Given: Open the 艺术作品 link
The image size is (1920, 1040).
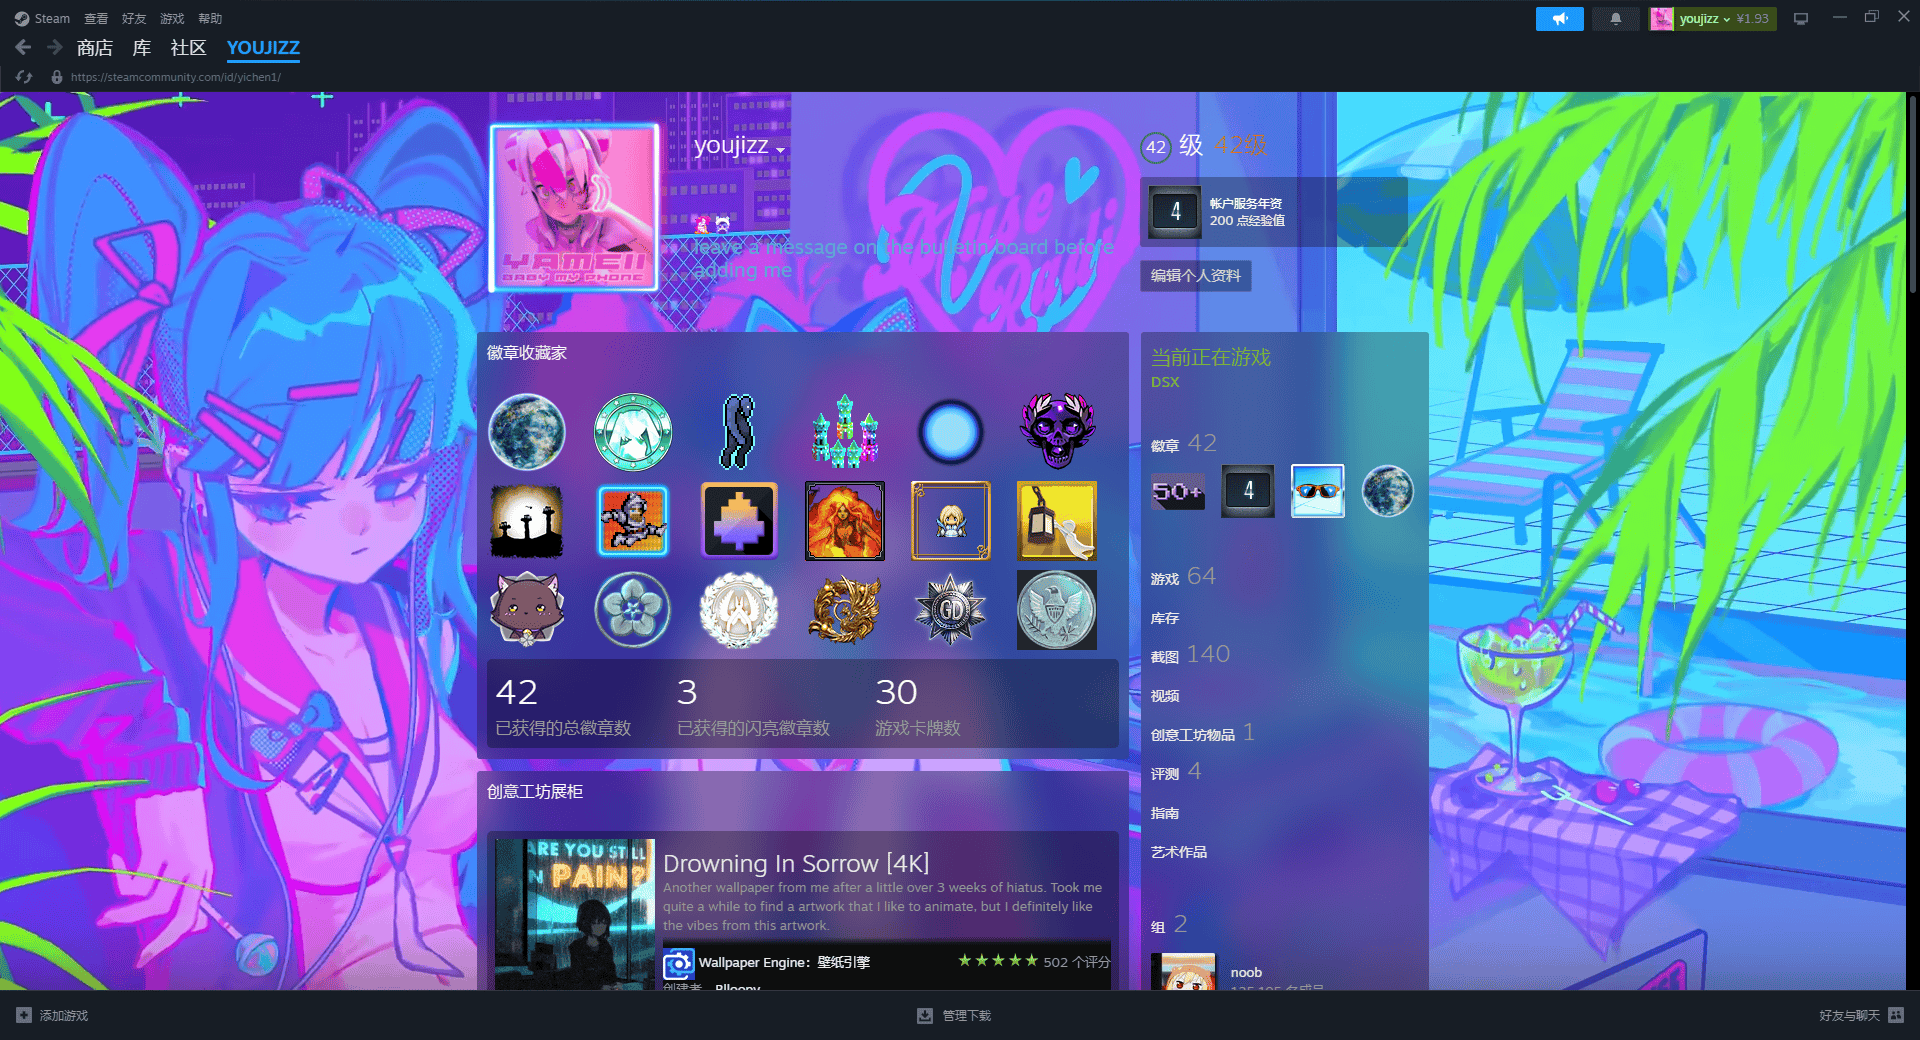Looking at the screenshot, I should (1179, 852).
